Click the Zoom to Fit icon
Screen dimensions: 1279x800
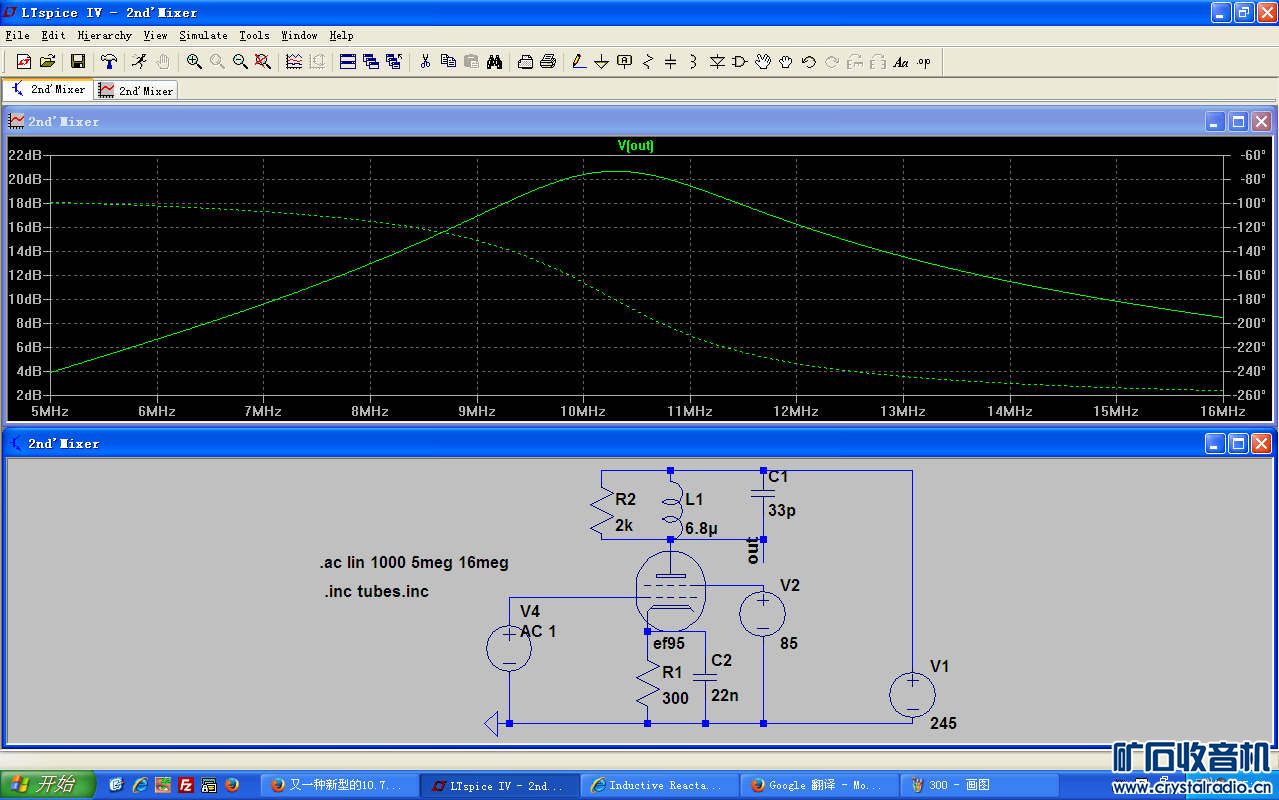click(263, 62)
